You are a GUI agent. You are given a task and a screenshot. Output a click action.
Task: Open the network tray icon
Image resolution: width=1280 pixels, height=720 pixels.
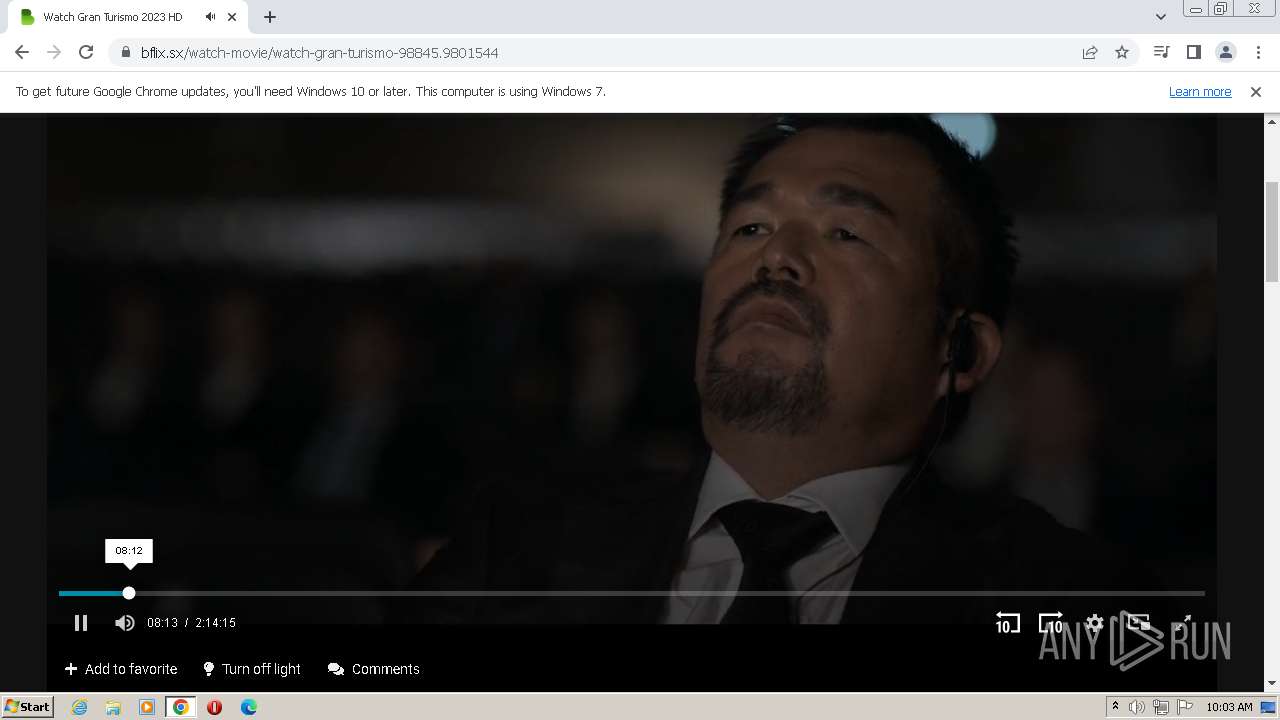point(1161,707)
